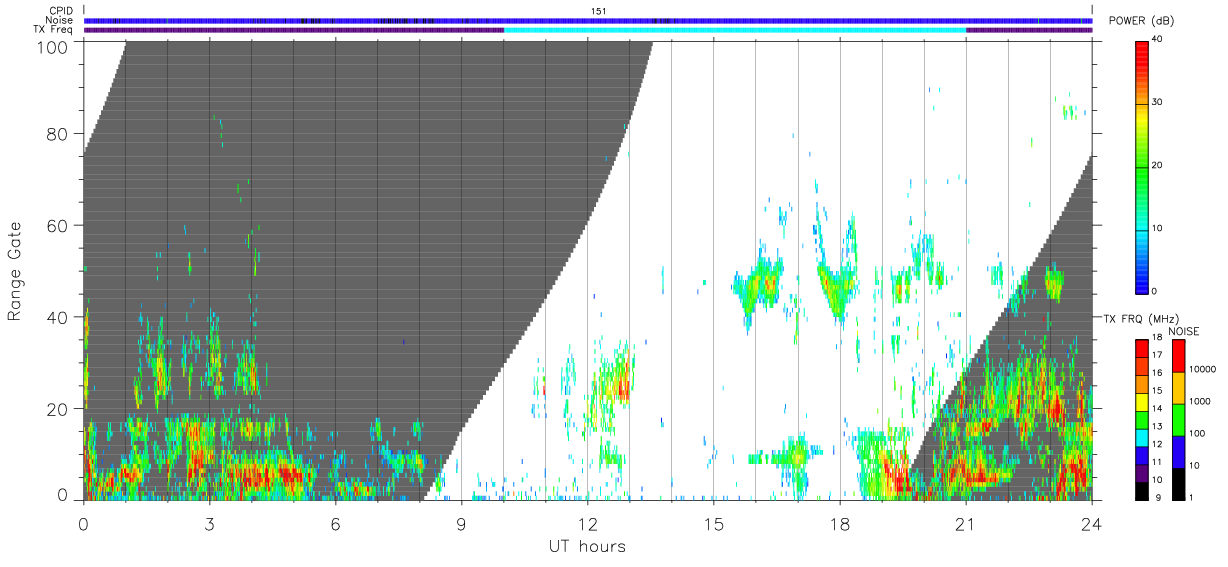The height and width of the screenshot is (567, 1228).
Task: Select the 14 MHz tick label
Action: pyautogui.click(x=1157, y=410)
